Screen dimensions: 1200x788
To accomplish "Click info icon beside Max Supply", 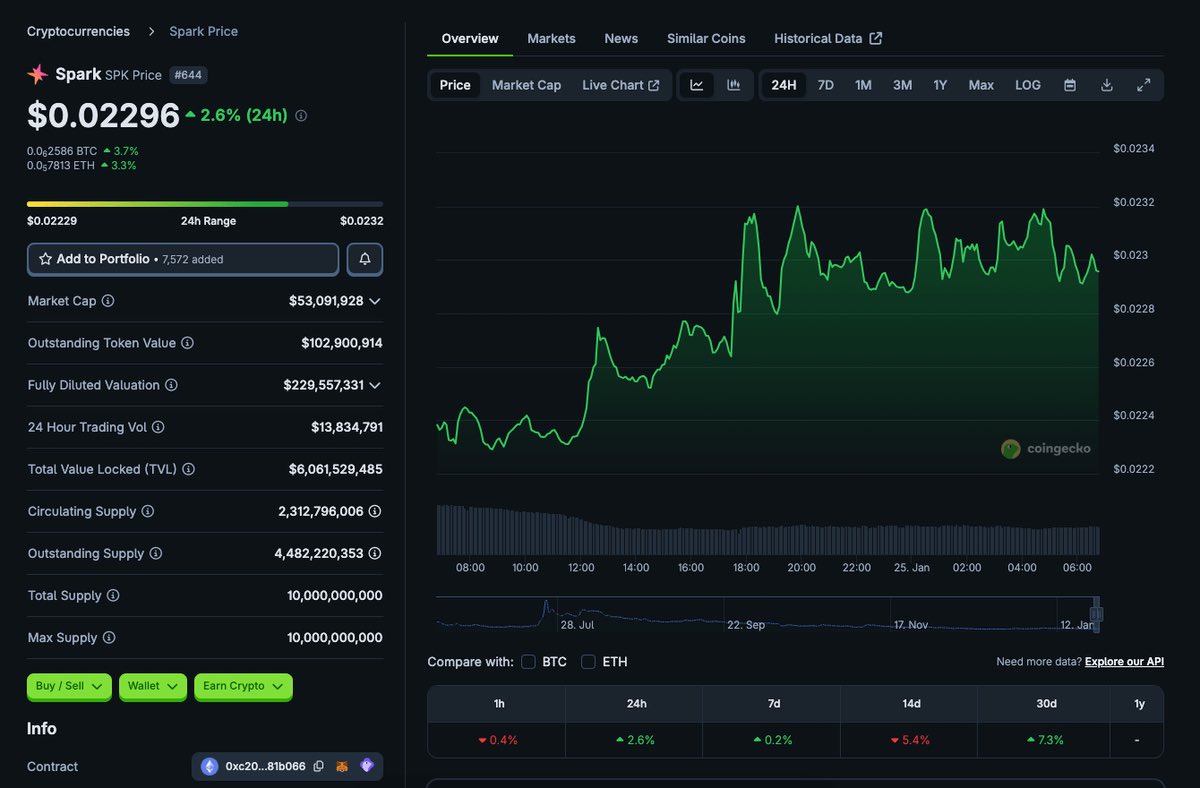I will (109, 637).
